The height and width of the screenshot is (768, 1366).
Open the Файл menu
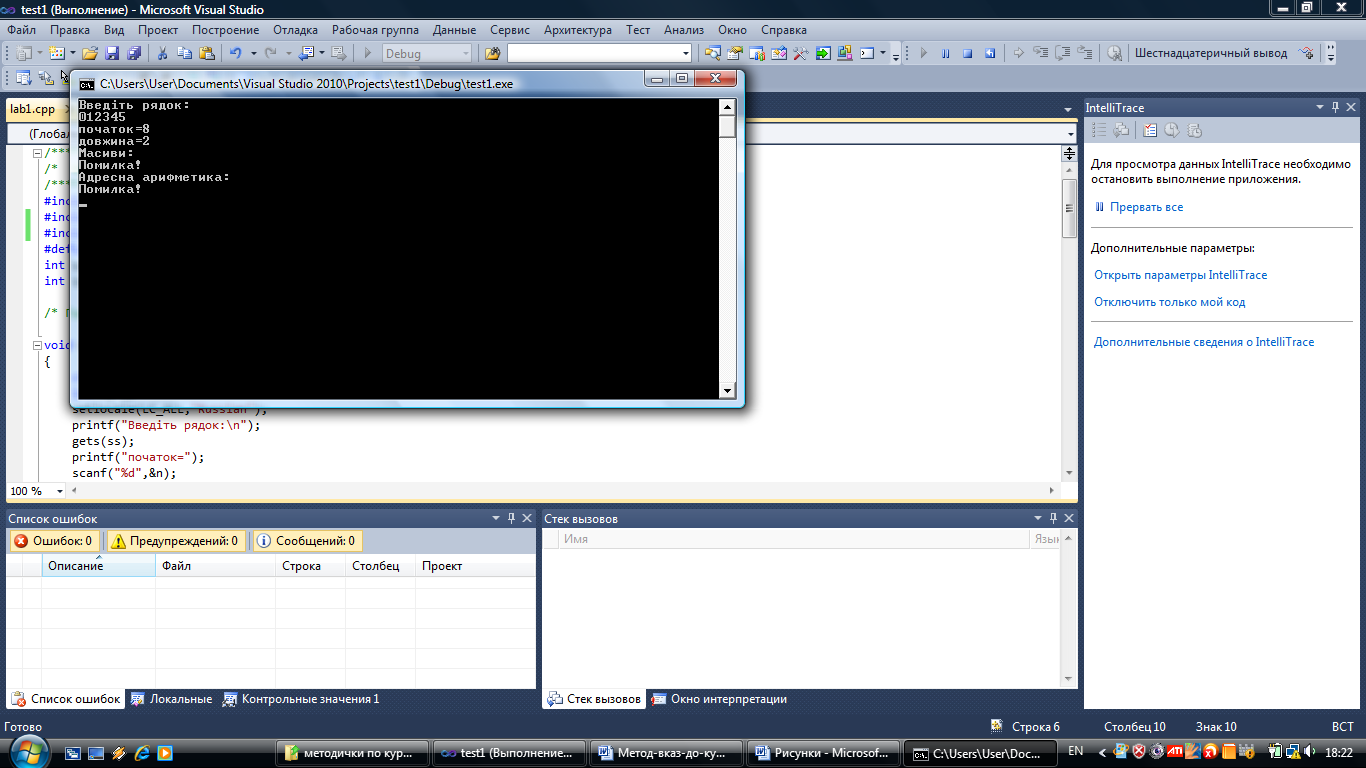tap(21, 30)
